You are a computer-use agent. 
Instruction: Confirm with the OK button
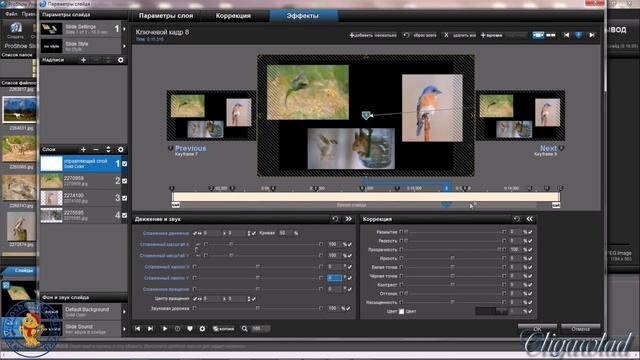click(537, 328)
